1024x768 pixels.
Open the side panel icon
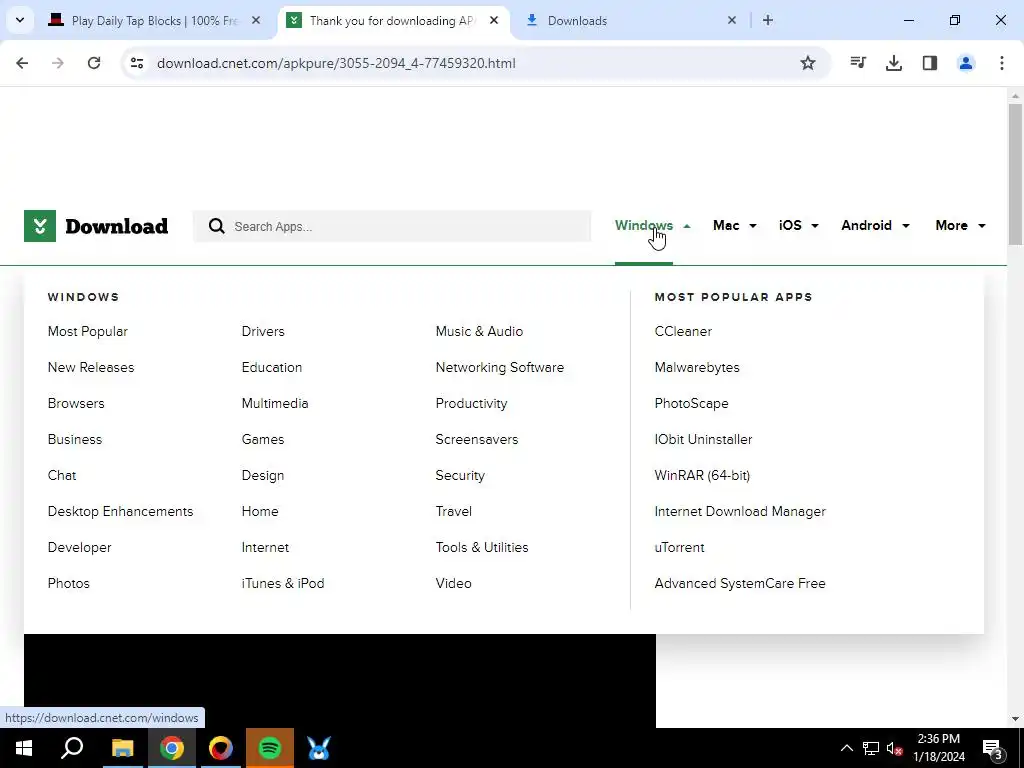coord(929,63)
